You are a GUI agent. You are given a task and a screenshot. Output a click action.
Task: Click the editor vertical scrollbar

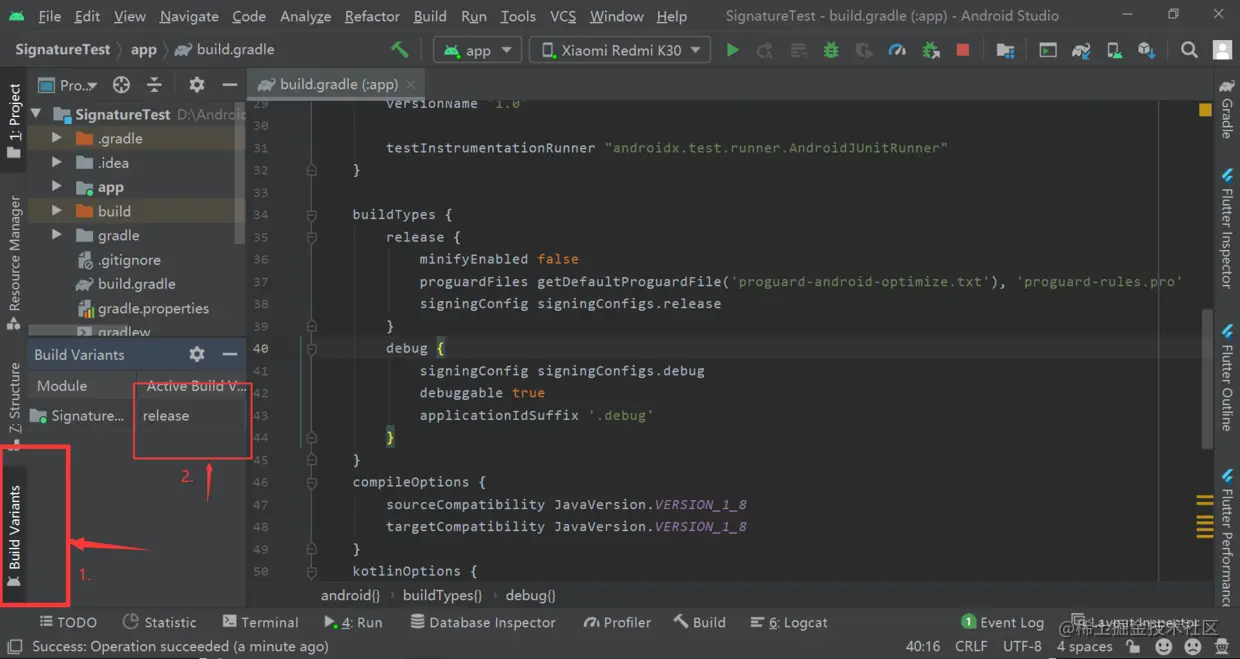pos(1209,380)
